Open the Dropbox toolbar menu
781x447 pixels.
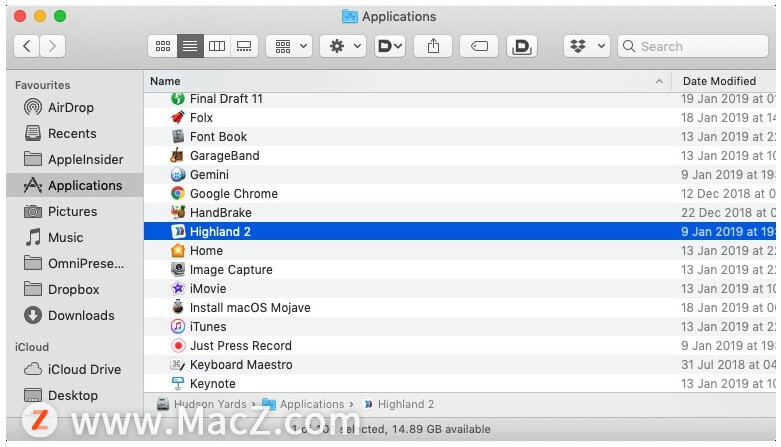pyautogui.click(x=587, y=46)
